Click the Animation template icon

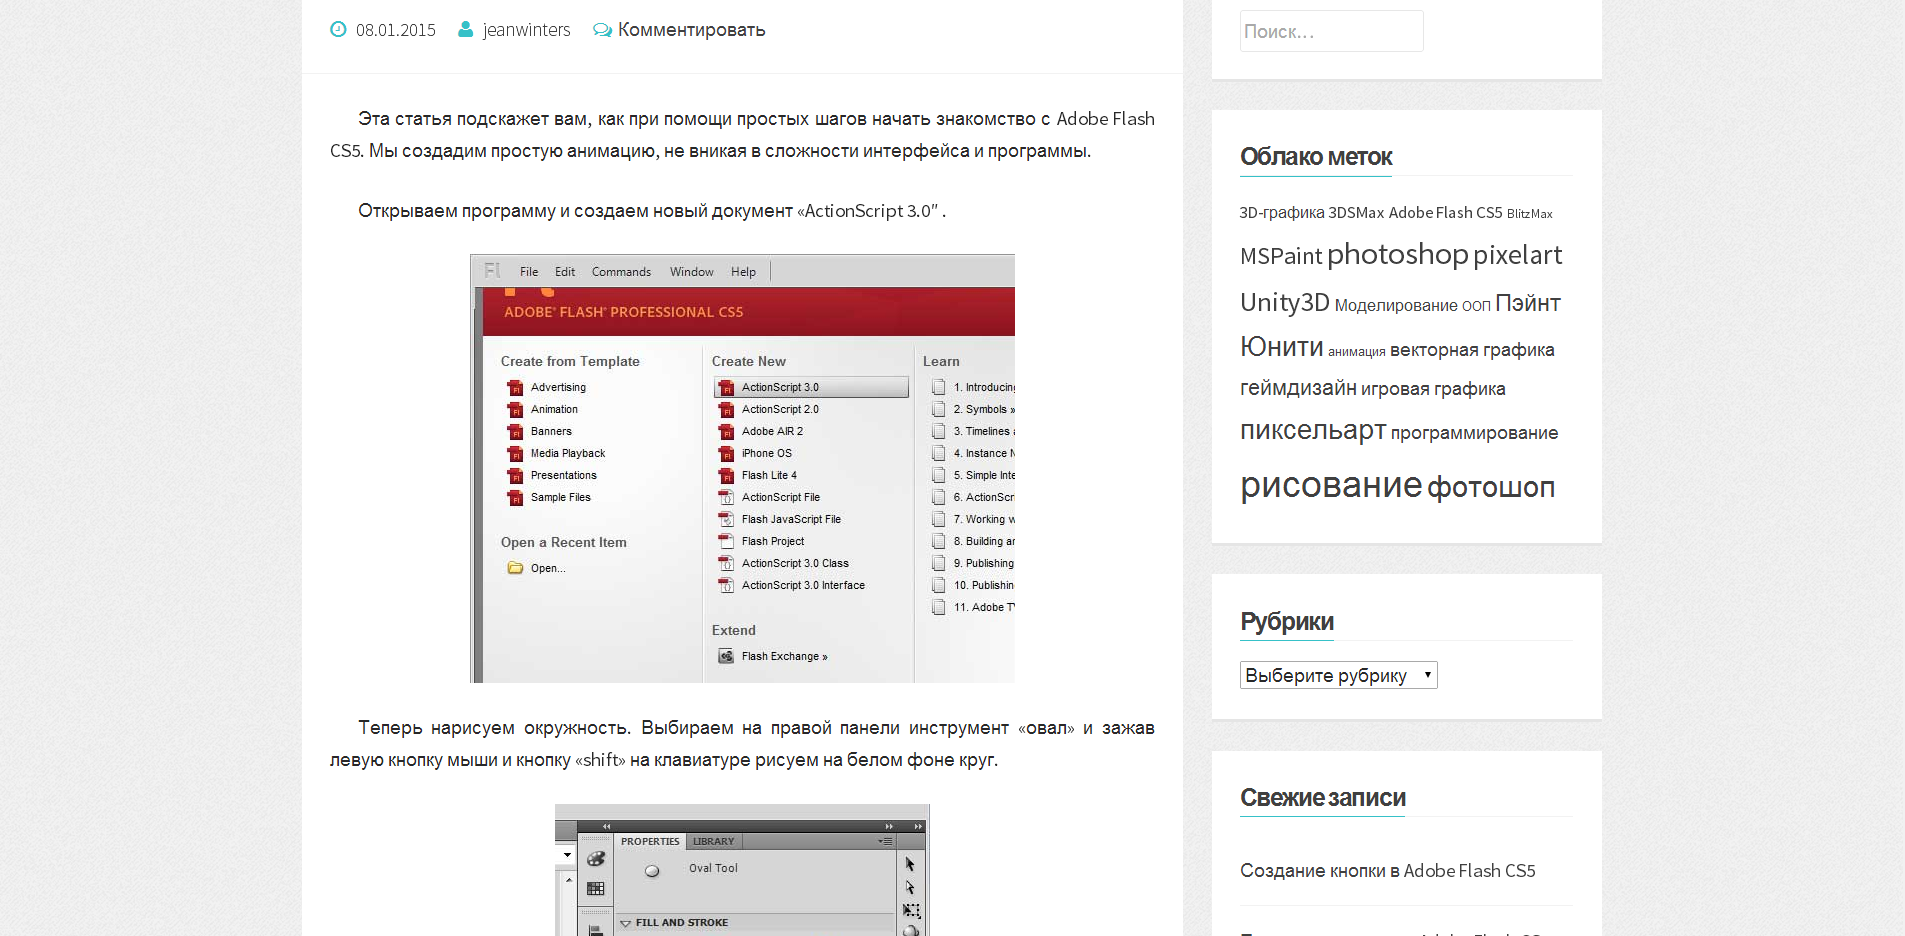[515, 409]
